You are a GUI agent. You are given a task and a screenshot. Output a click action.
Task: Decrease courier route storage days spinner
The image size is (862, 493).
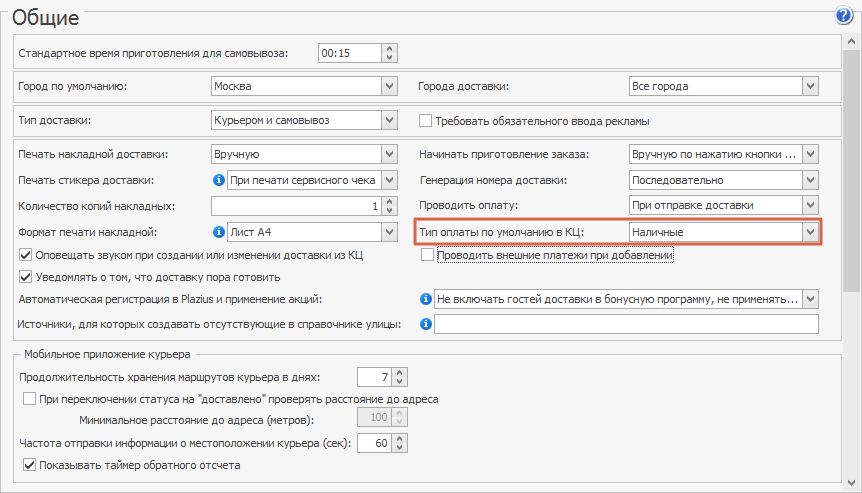point(400,381)
